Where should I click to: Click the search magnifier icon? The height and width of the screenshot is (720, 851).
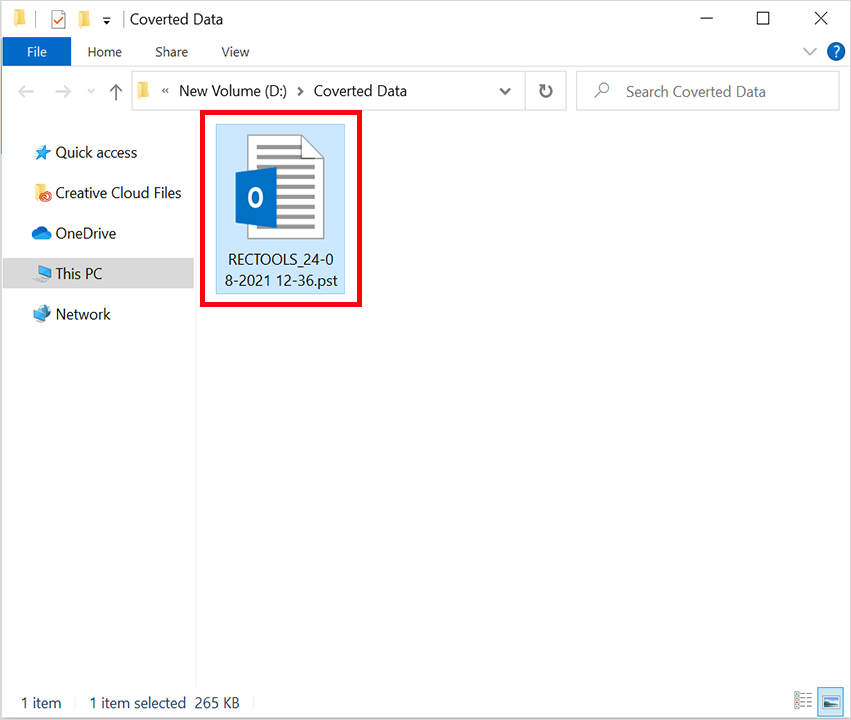[601, 91]
